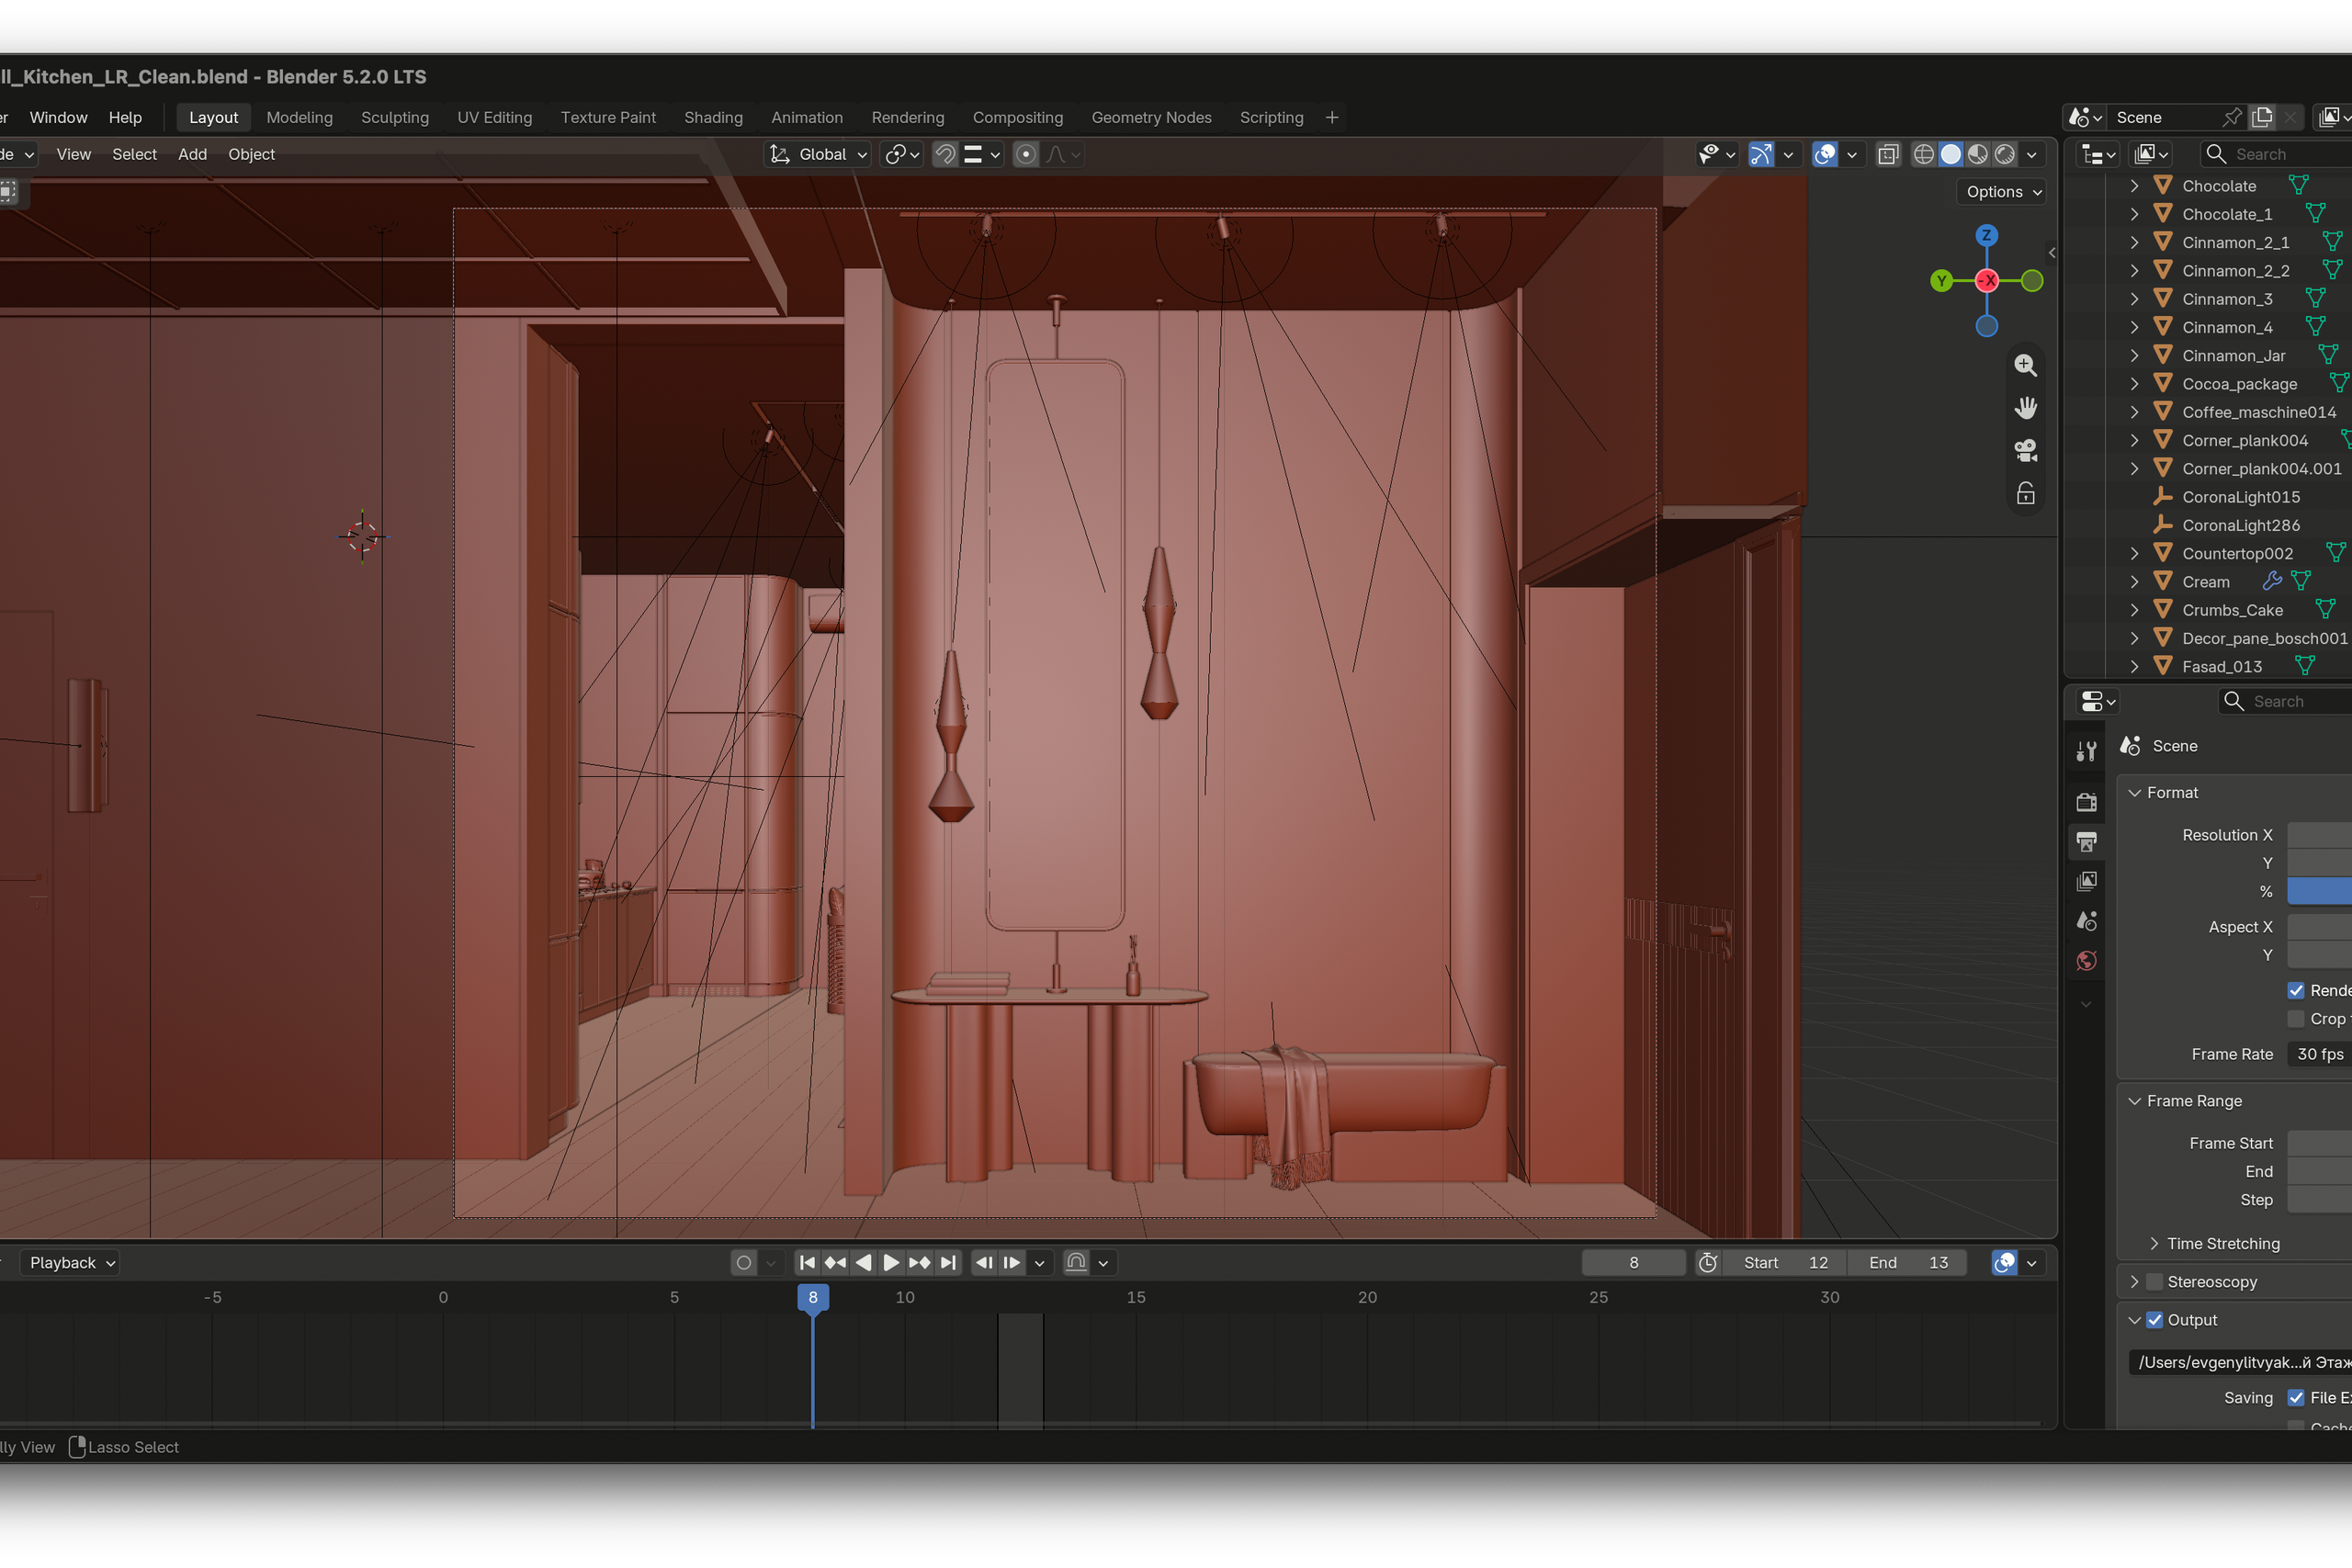Screen dimensions: 2352x1568
Task: Open viewport Object menu
Action: coord(251,154)
